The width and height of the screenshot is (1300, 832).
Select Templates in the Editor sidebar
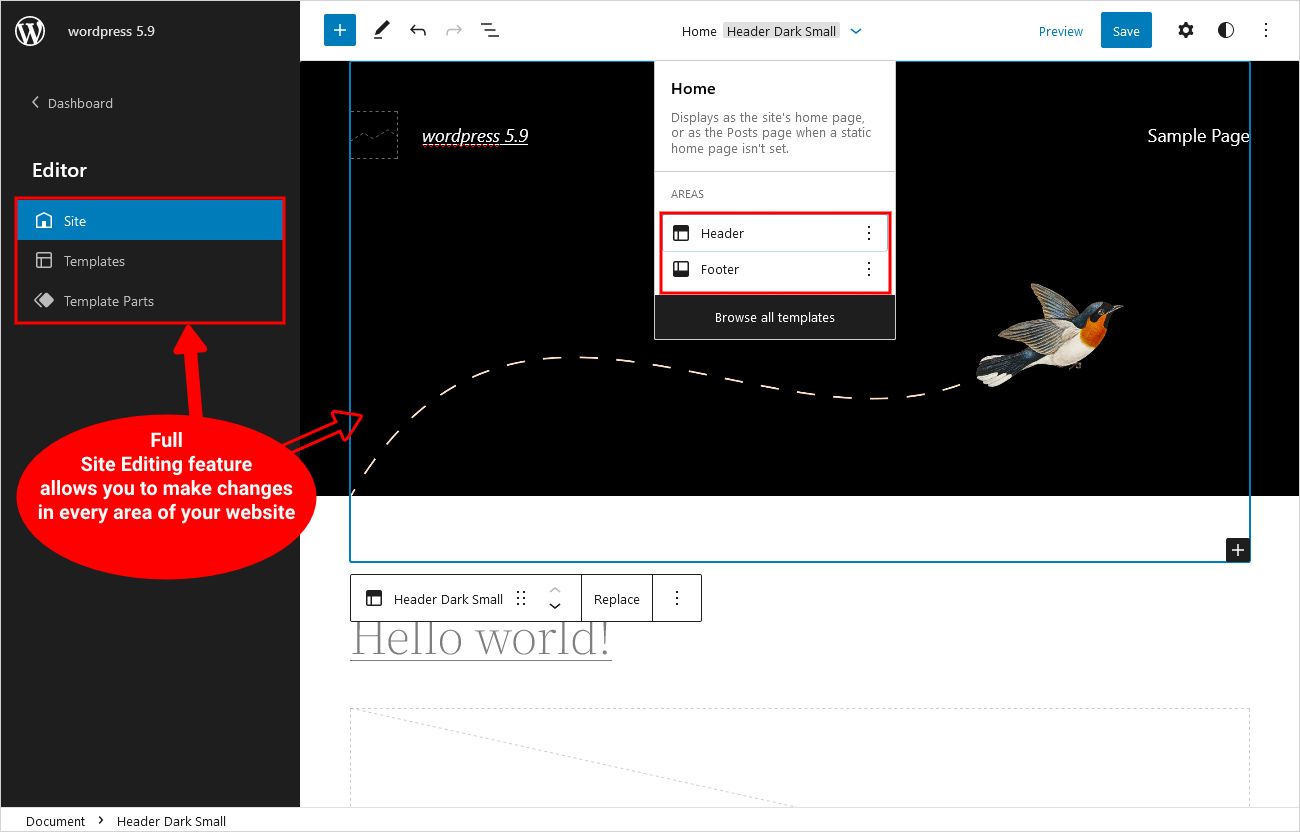(94, 261)
